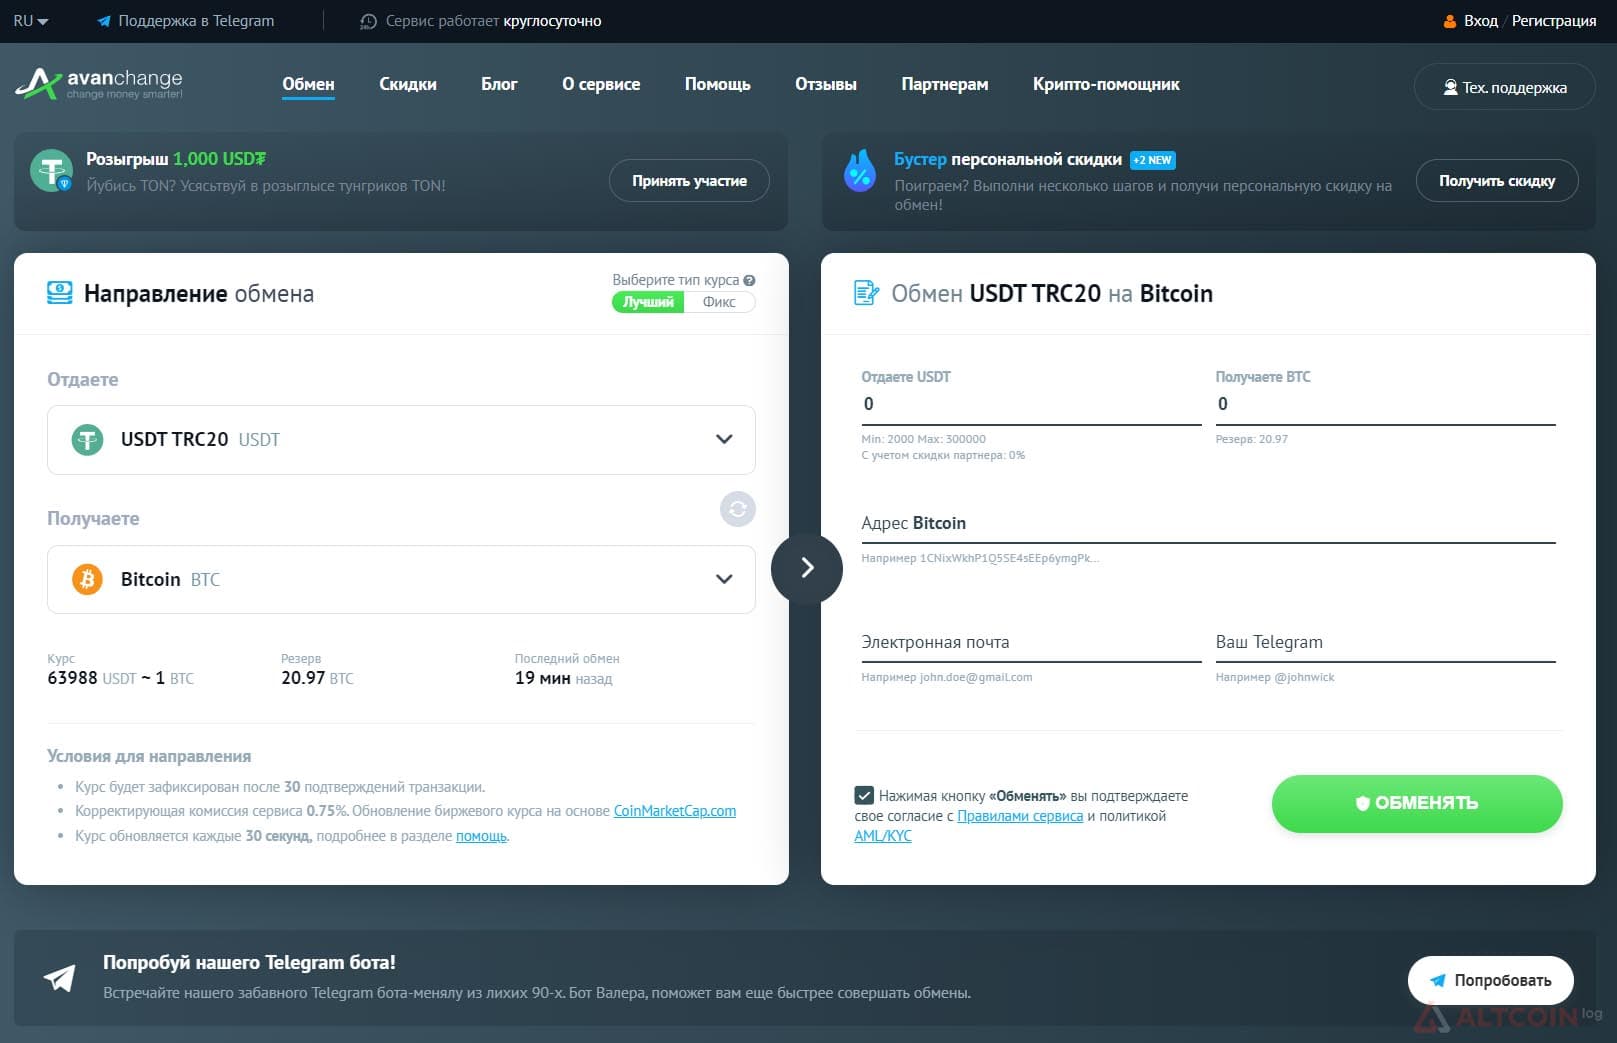Click the clock icon for service hours

369,21
